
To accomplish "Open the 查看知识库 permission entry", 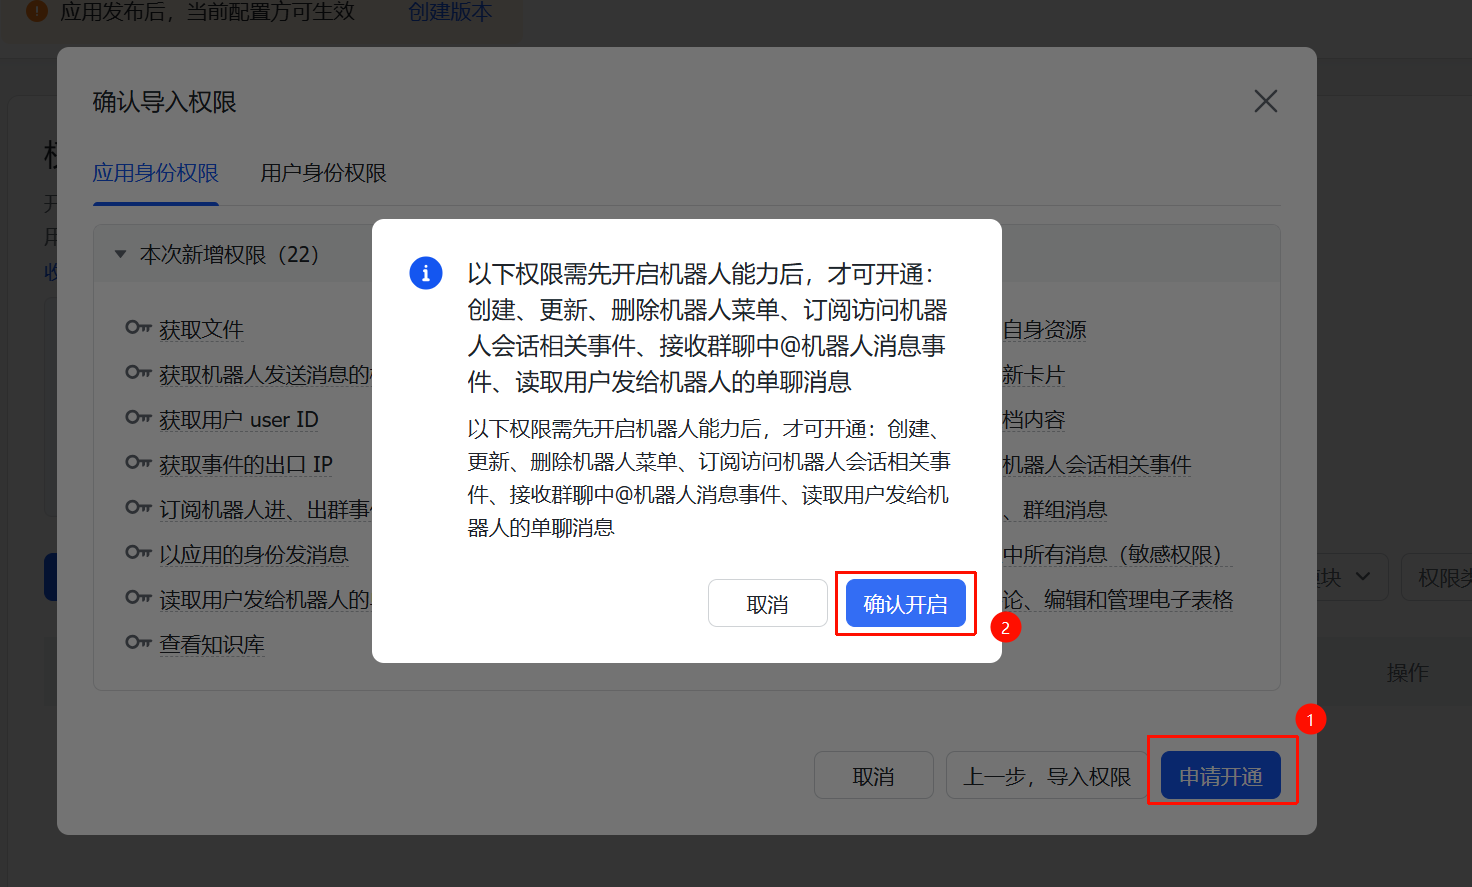I will click(212, 644).
